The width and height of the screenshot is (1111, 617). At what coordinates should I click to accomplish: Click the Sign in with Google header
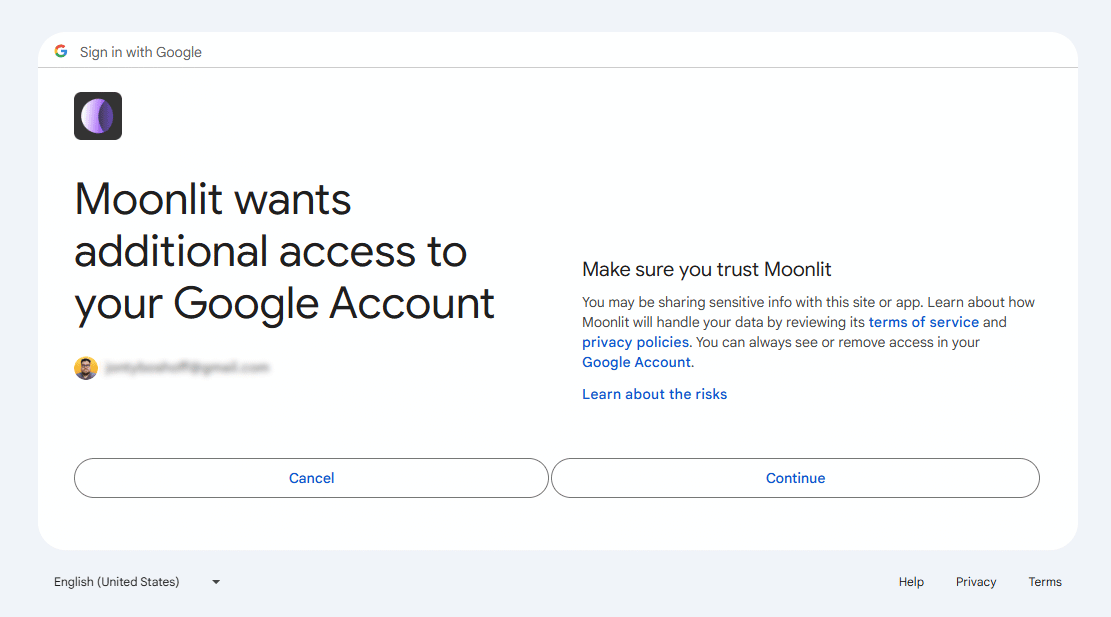click(x=140, y=51)
